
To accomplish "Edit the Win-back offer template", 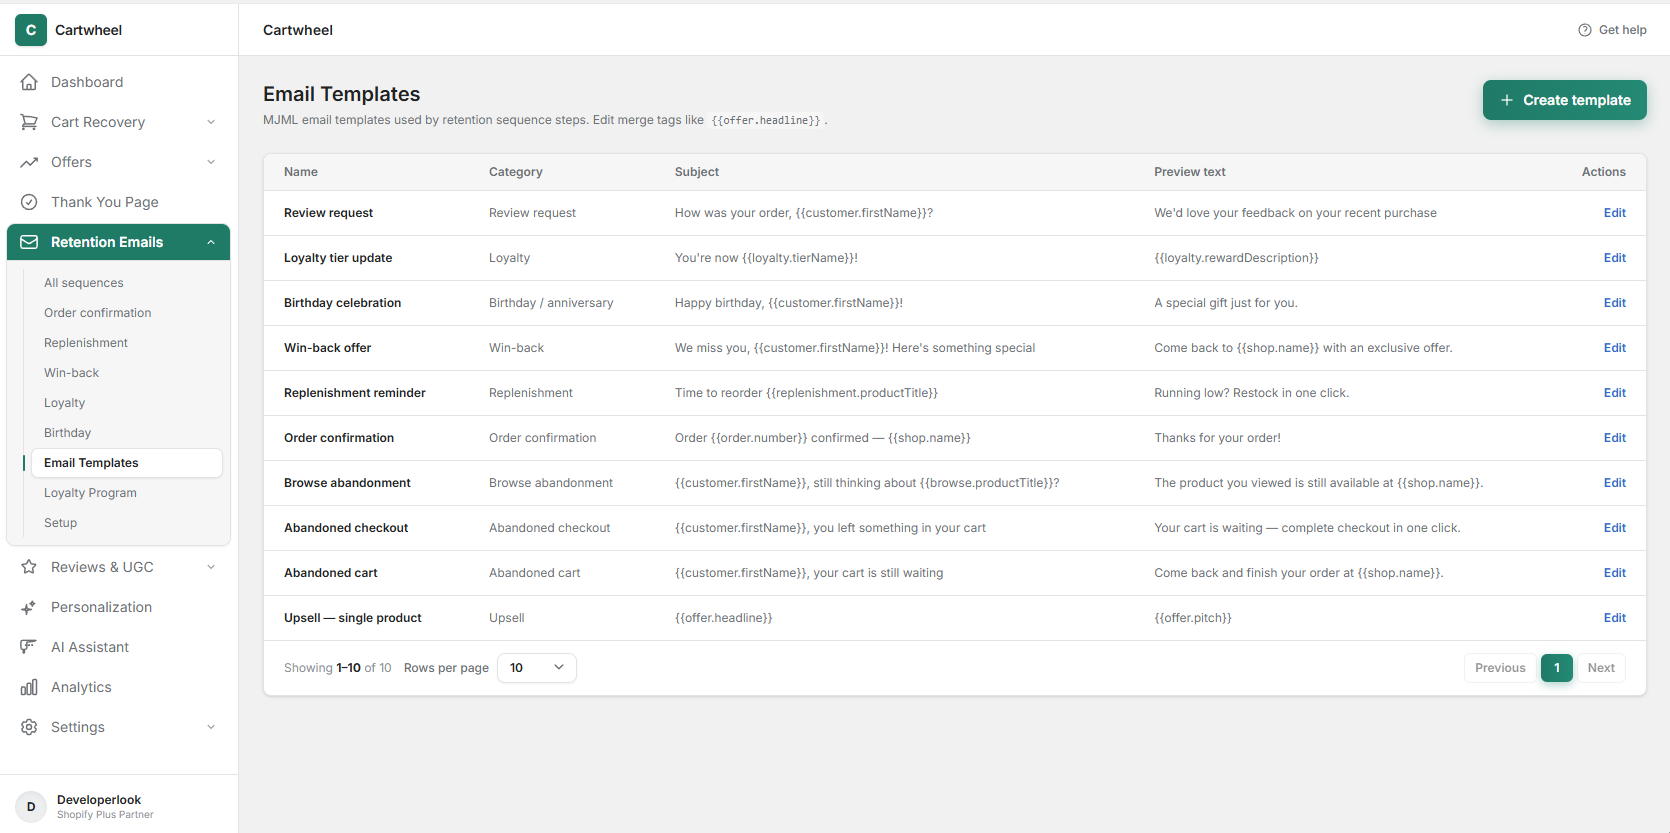I will [1615, 348].
